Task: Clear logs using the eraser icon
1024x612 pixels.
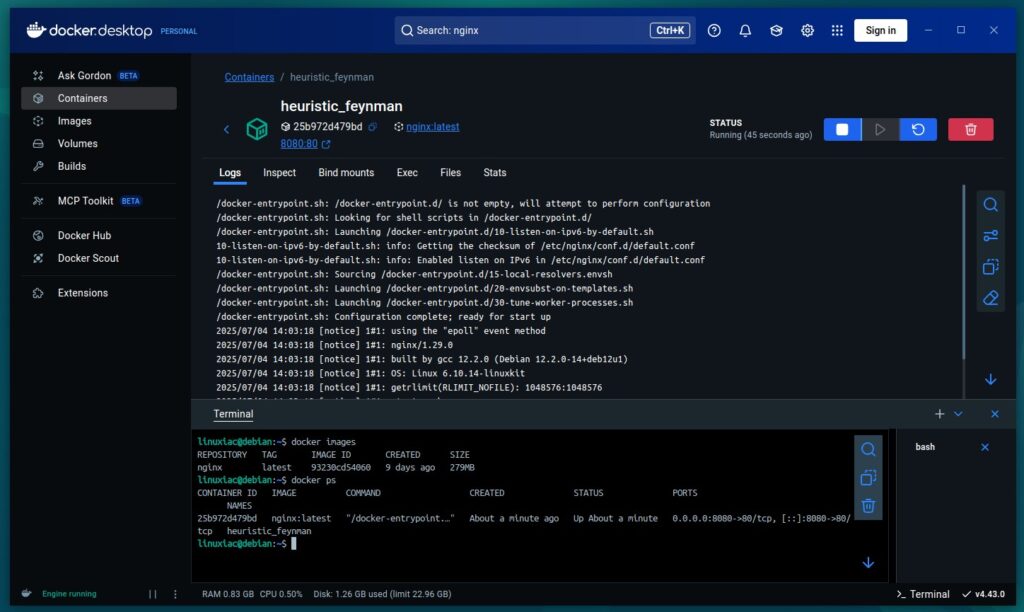Action: pyautogui.click(x=991, y=298)
